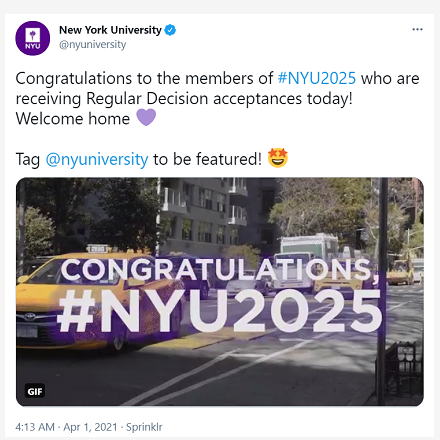Open the 4:13 AM · Apr 1, 2021 timestamp
This screenshot has width=440, height=440.
click(66, 427)
